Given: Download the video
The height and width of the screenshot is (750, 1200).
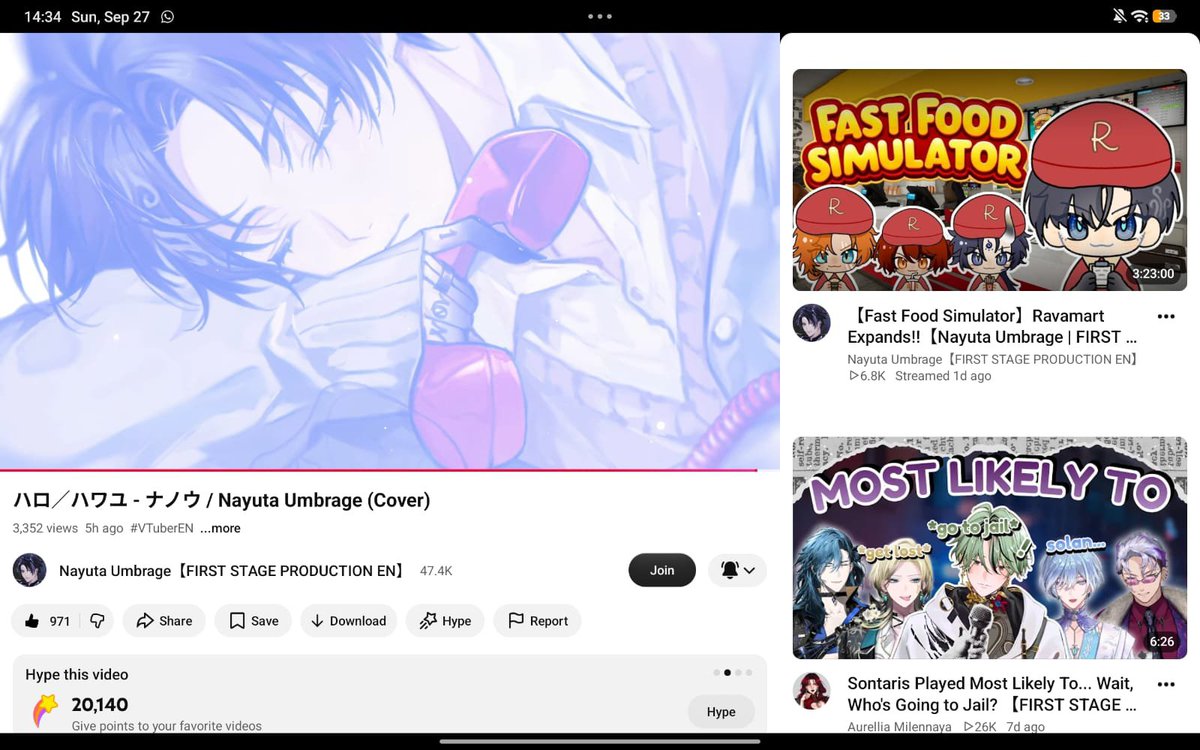Looking at the screenshot, I should pyautogui.click(x=348, y=621).
